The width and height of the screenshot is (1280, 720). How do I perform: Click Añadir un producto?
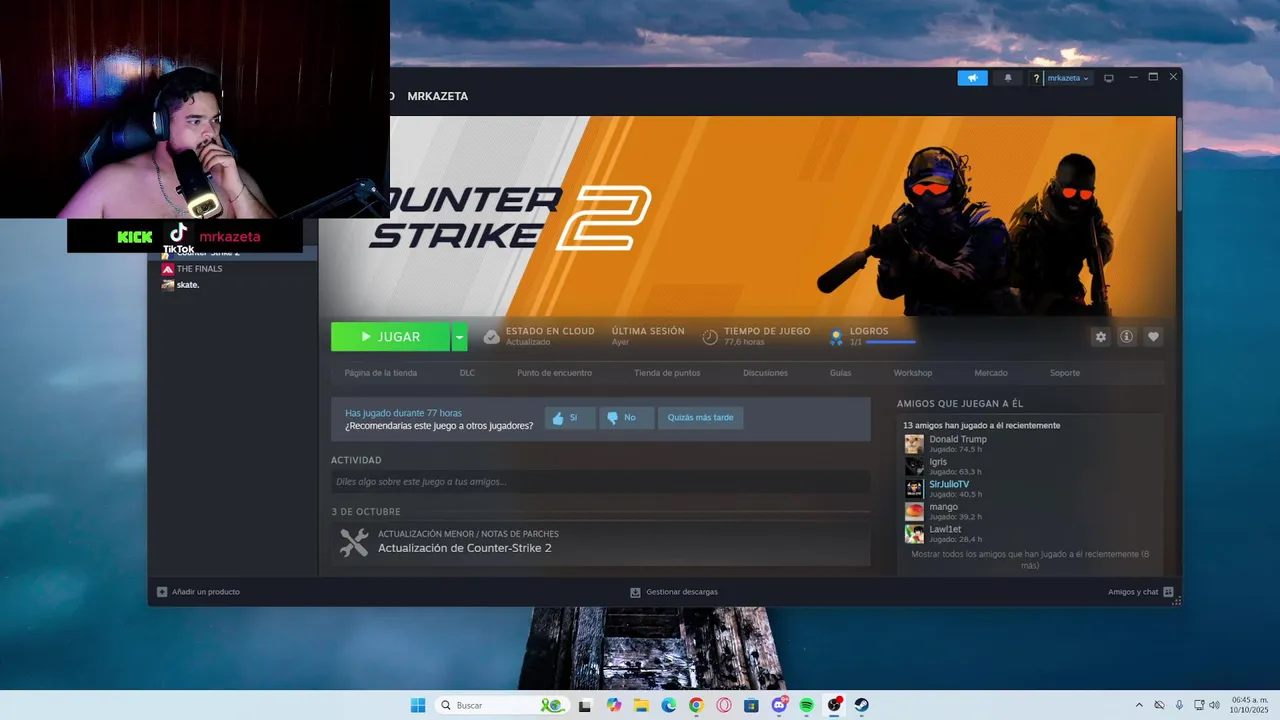coord(198,592)
